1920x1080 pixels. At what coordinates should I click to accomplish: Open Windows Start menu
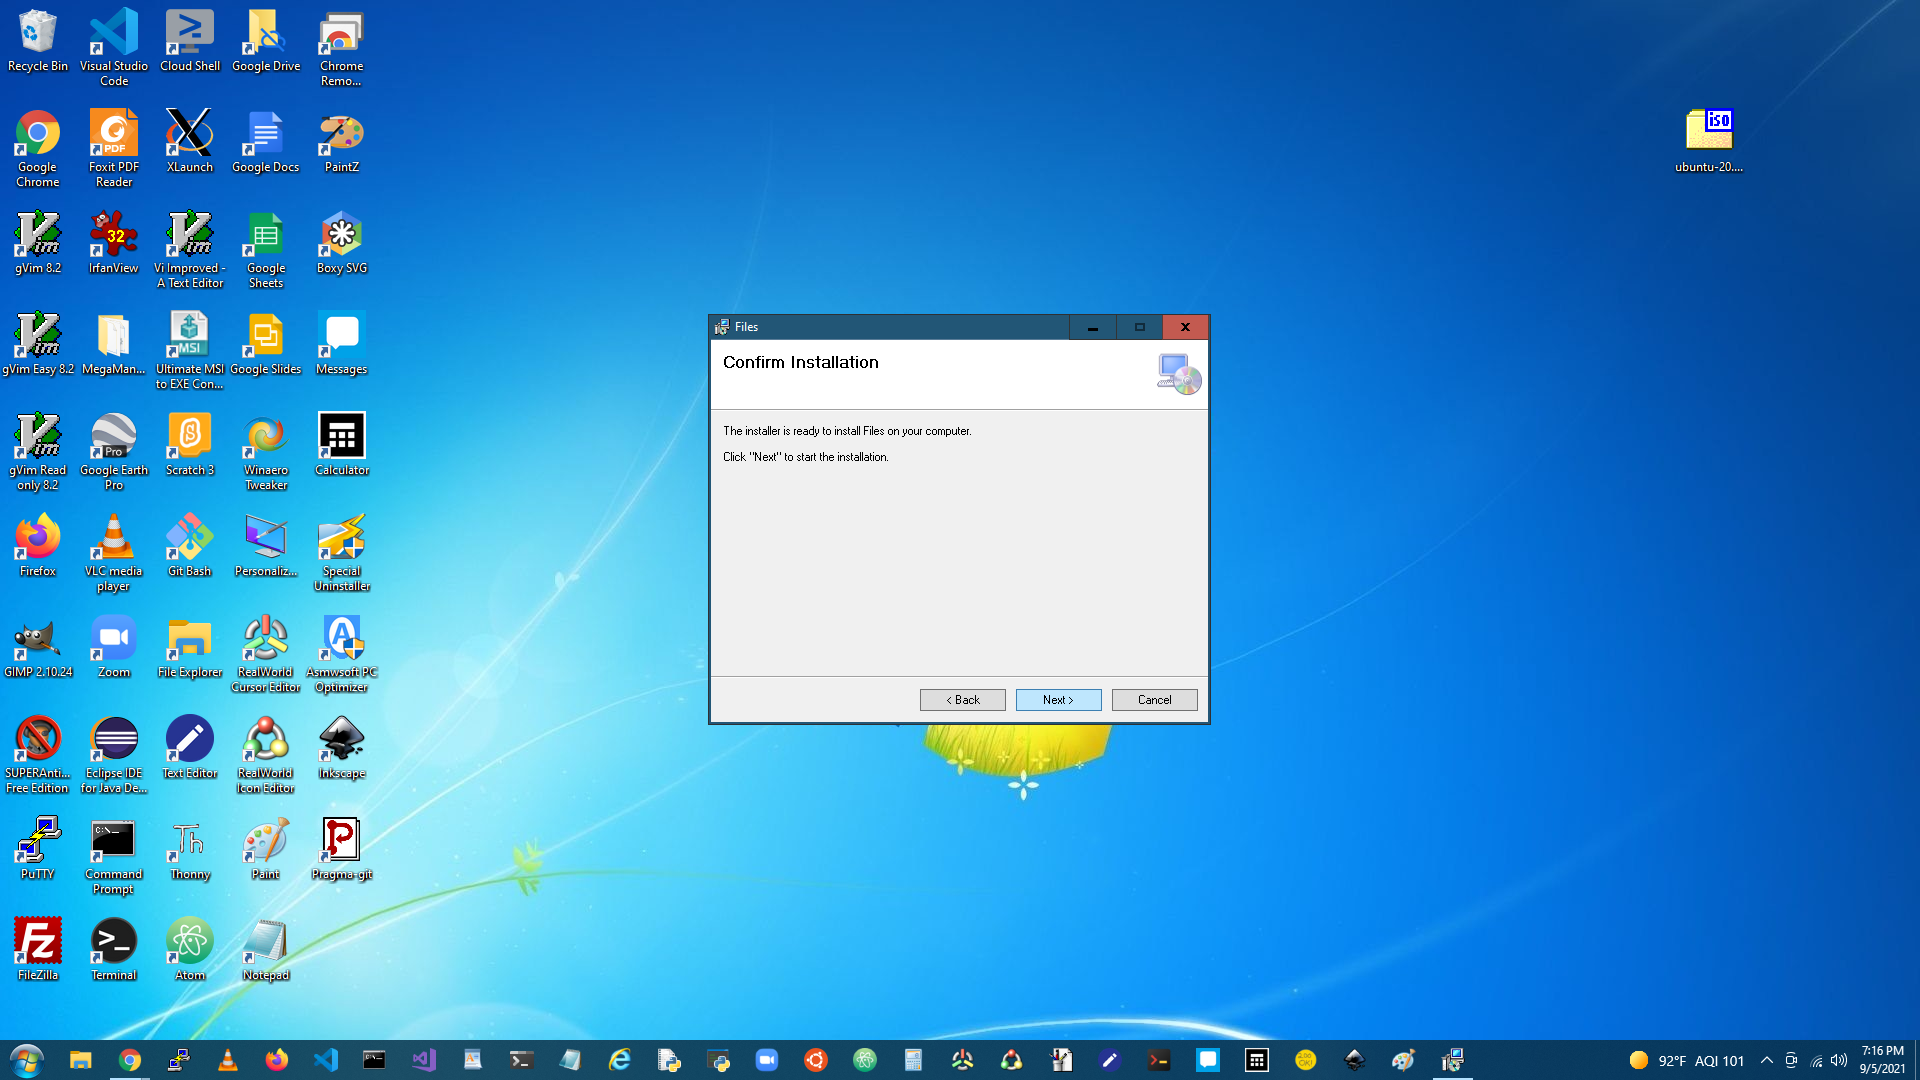24,1060
